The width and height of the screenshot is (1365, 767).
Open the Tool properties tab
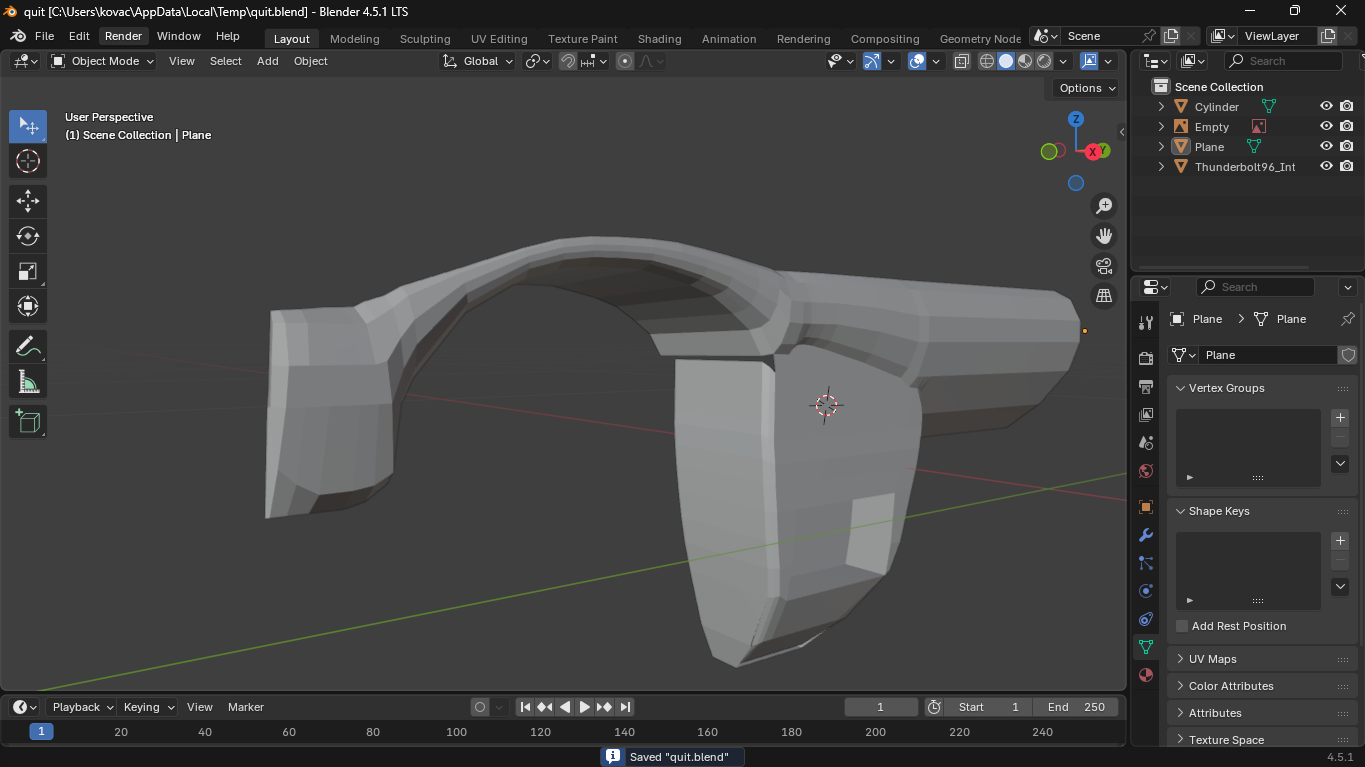[1146, 322]
